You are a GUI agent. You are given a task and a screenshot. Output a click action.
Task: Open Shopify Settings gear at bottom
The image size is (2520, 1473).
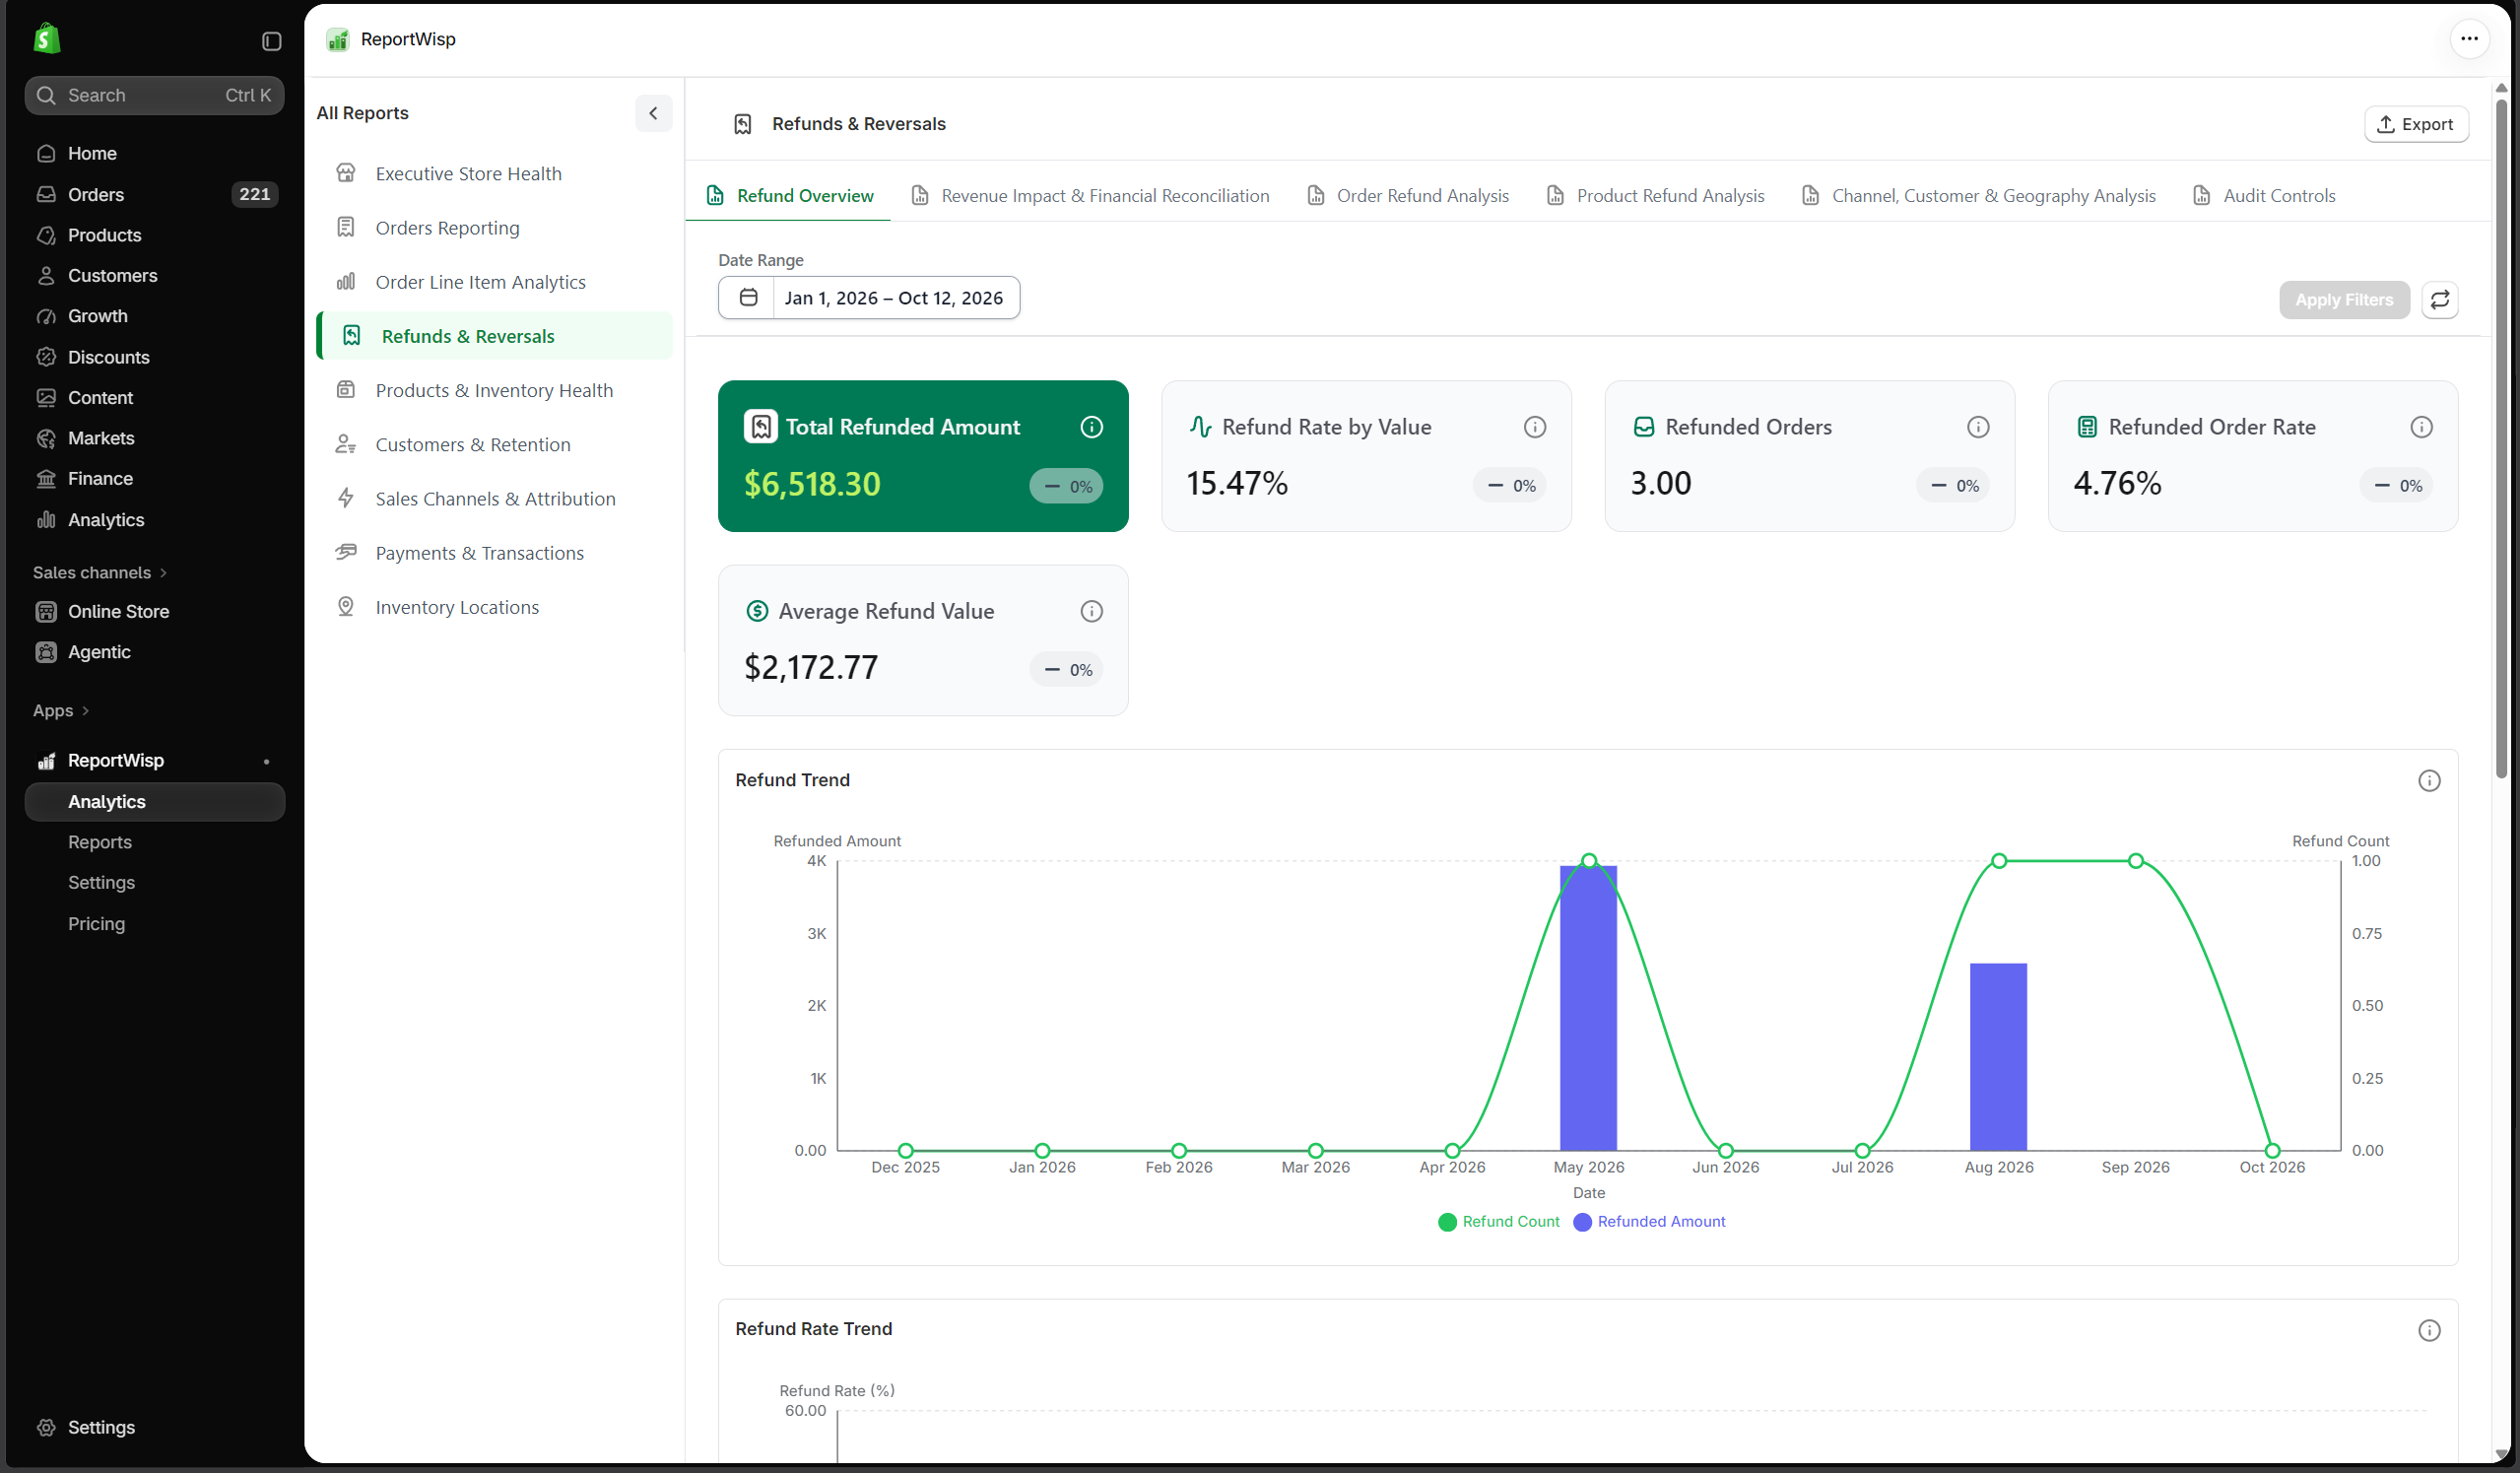[x=46, y=1427]
